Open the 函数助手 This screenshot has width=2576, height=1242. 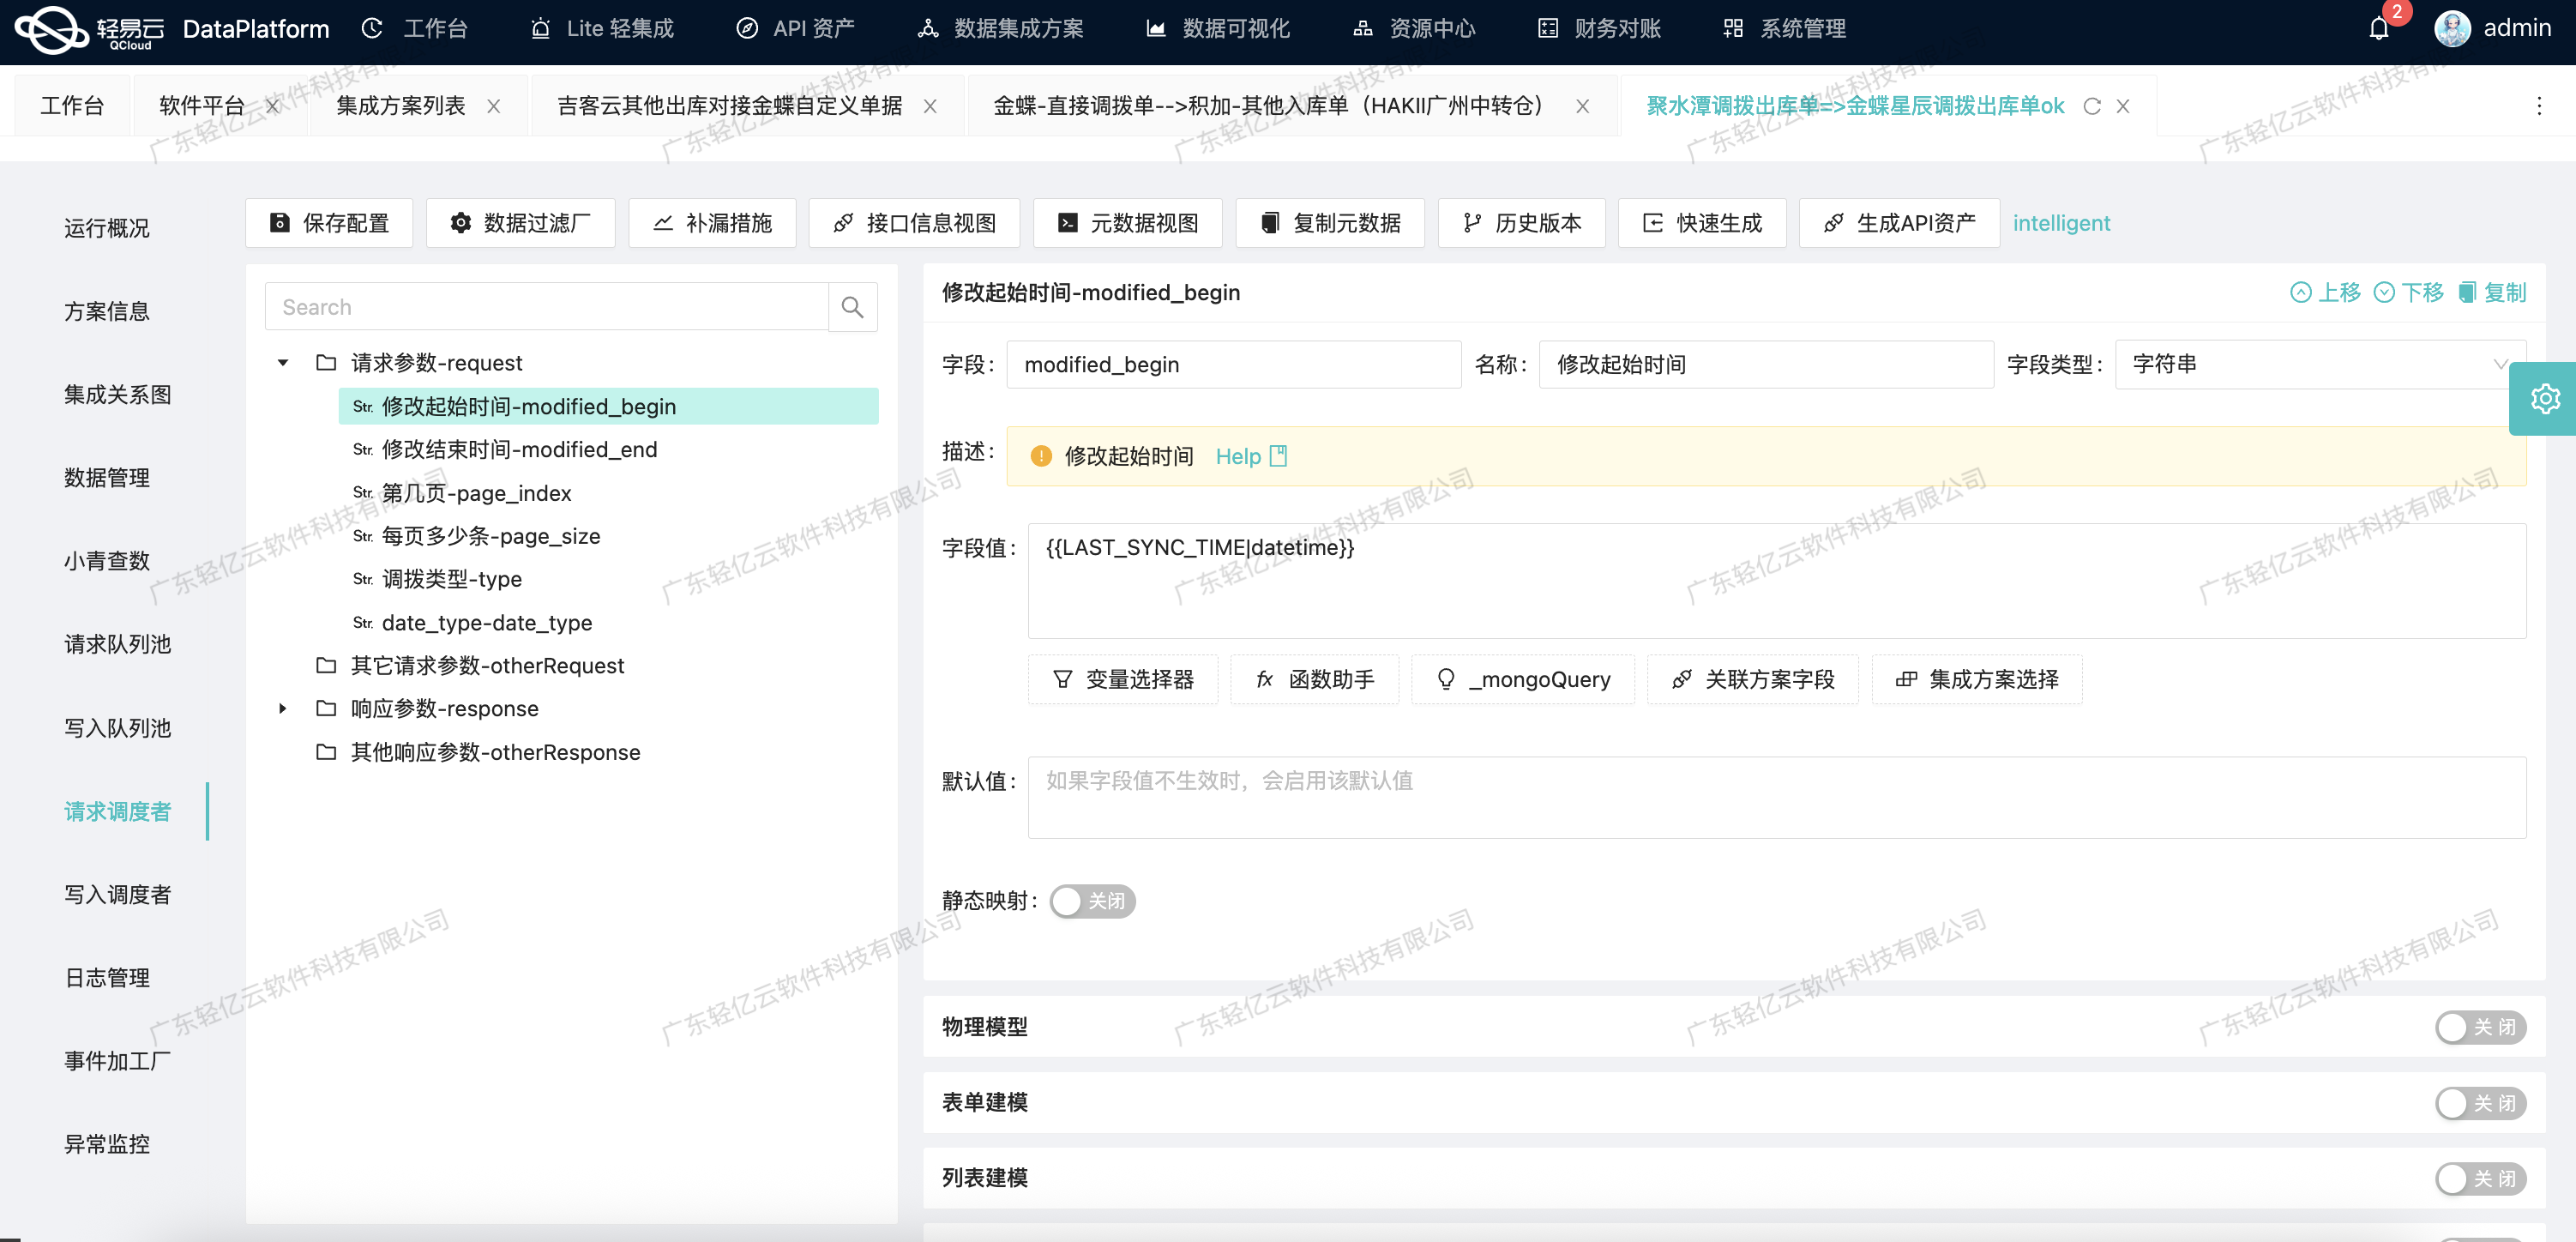click(1315, 679)
